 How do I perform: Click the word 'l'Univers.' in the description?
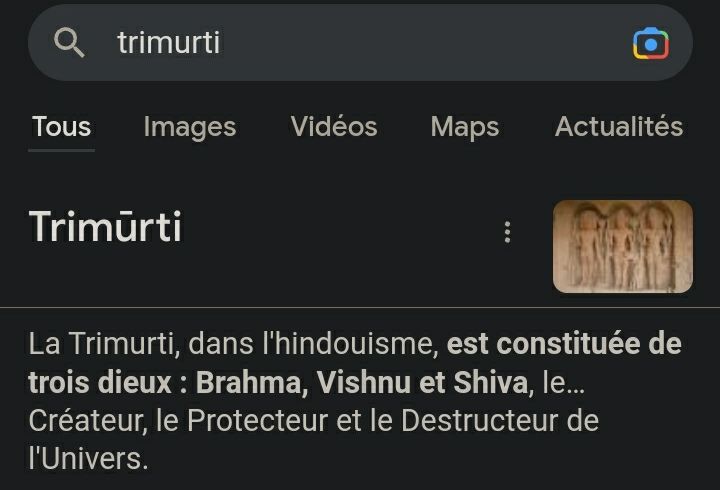pos(88,459)
